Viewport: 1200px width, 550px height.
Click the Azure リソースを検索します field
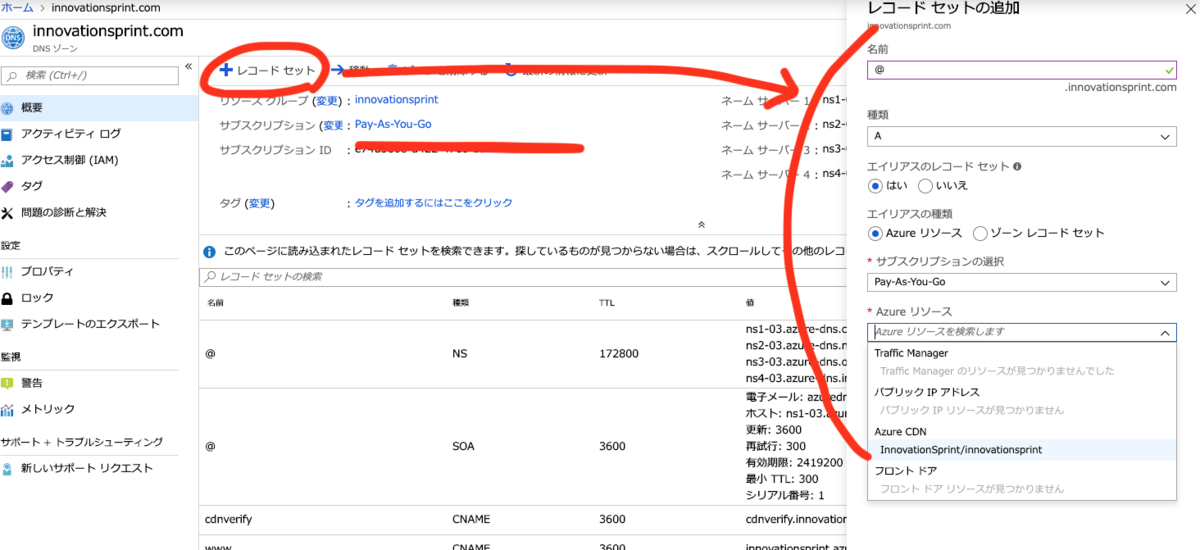coord(1022,332)
